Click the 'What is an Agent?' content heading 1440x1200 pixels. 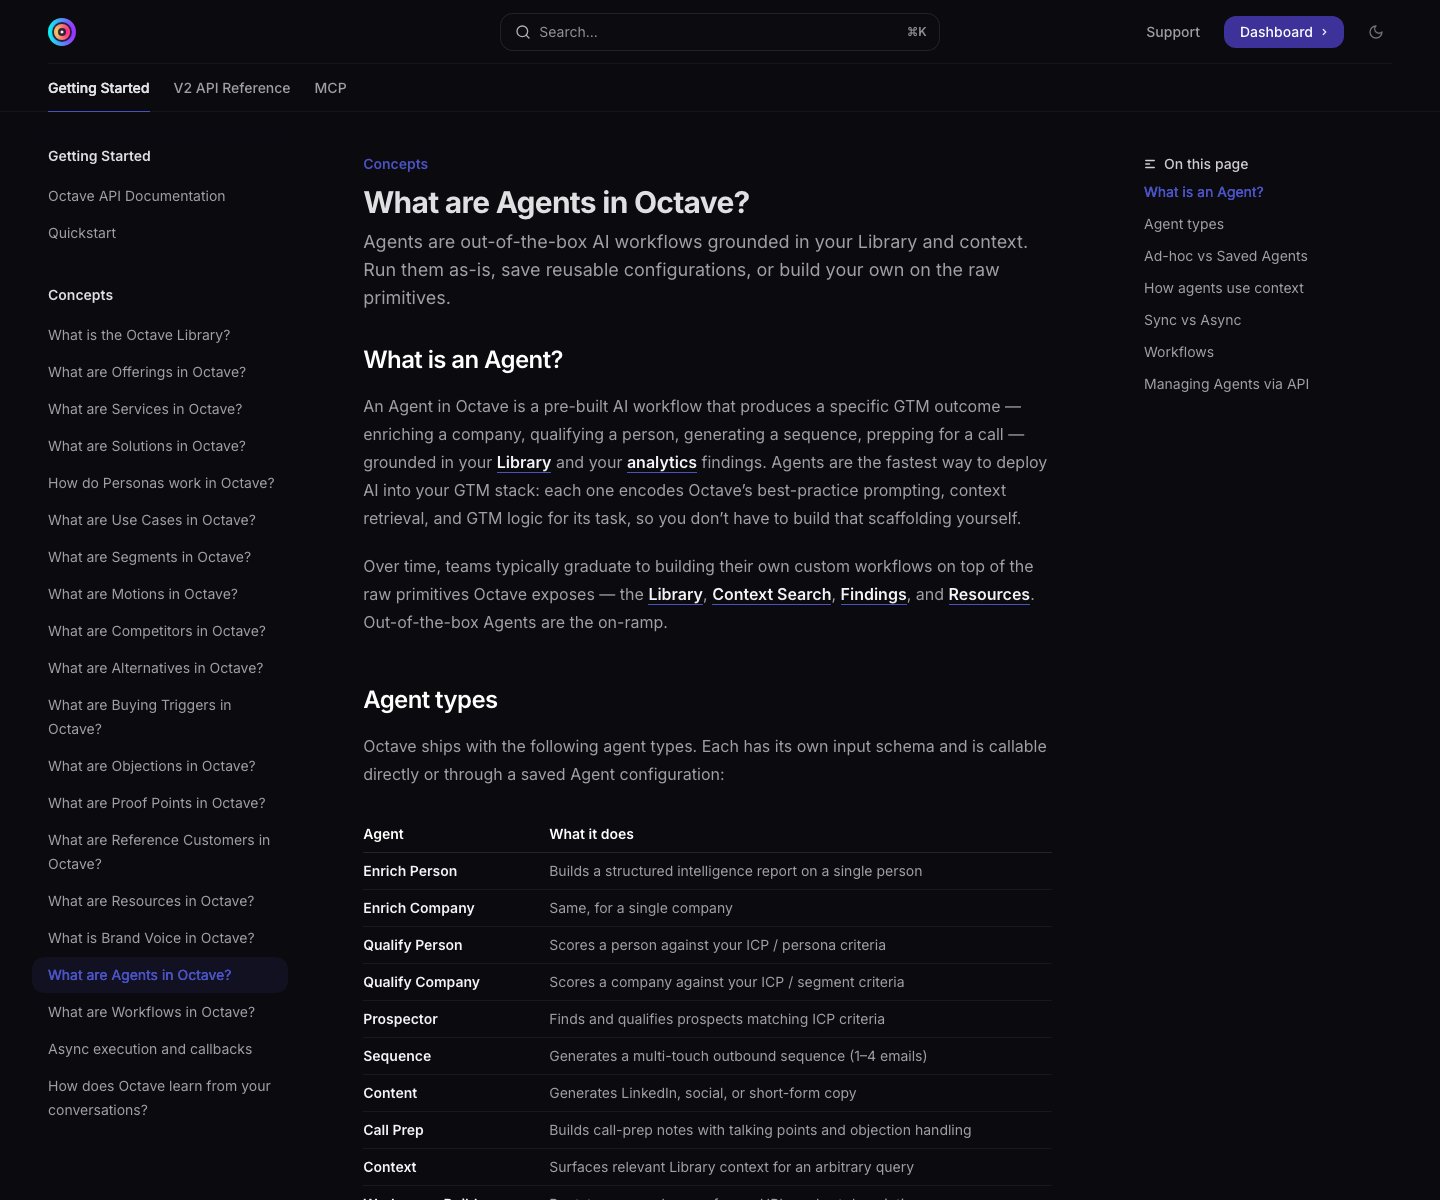(464, 360)
